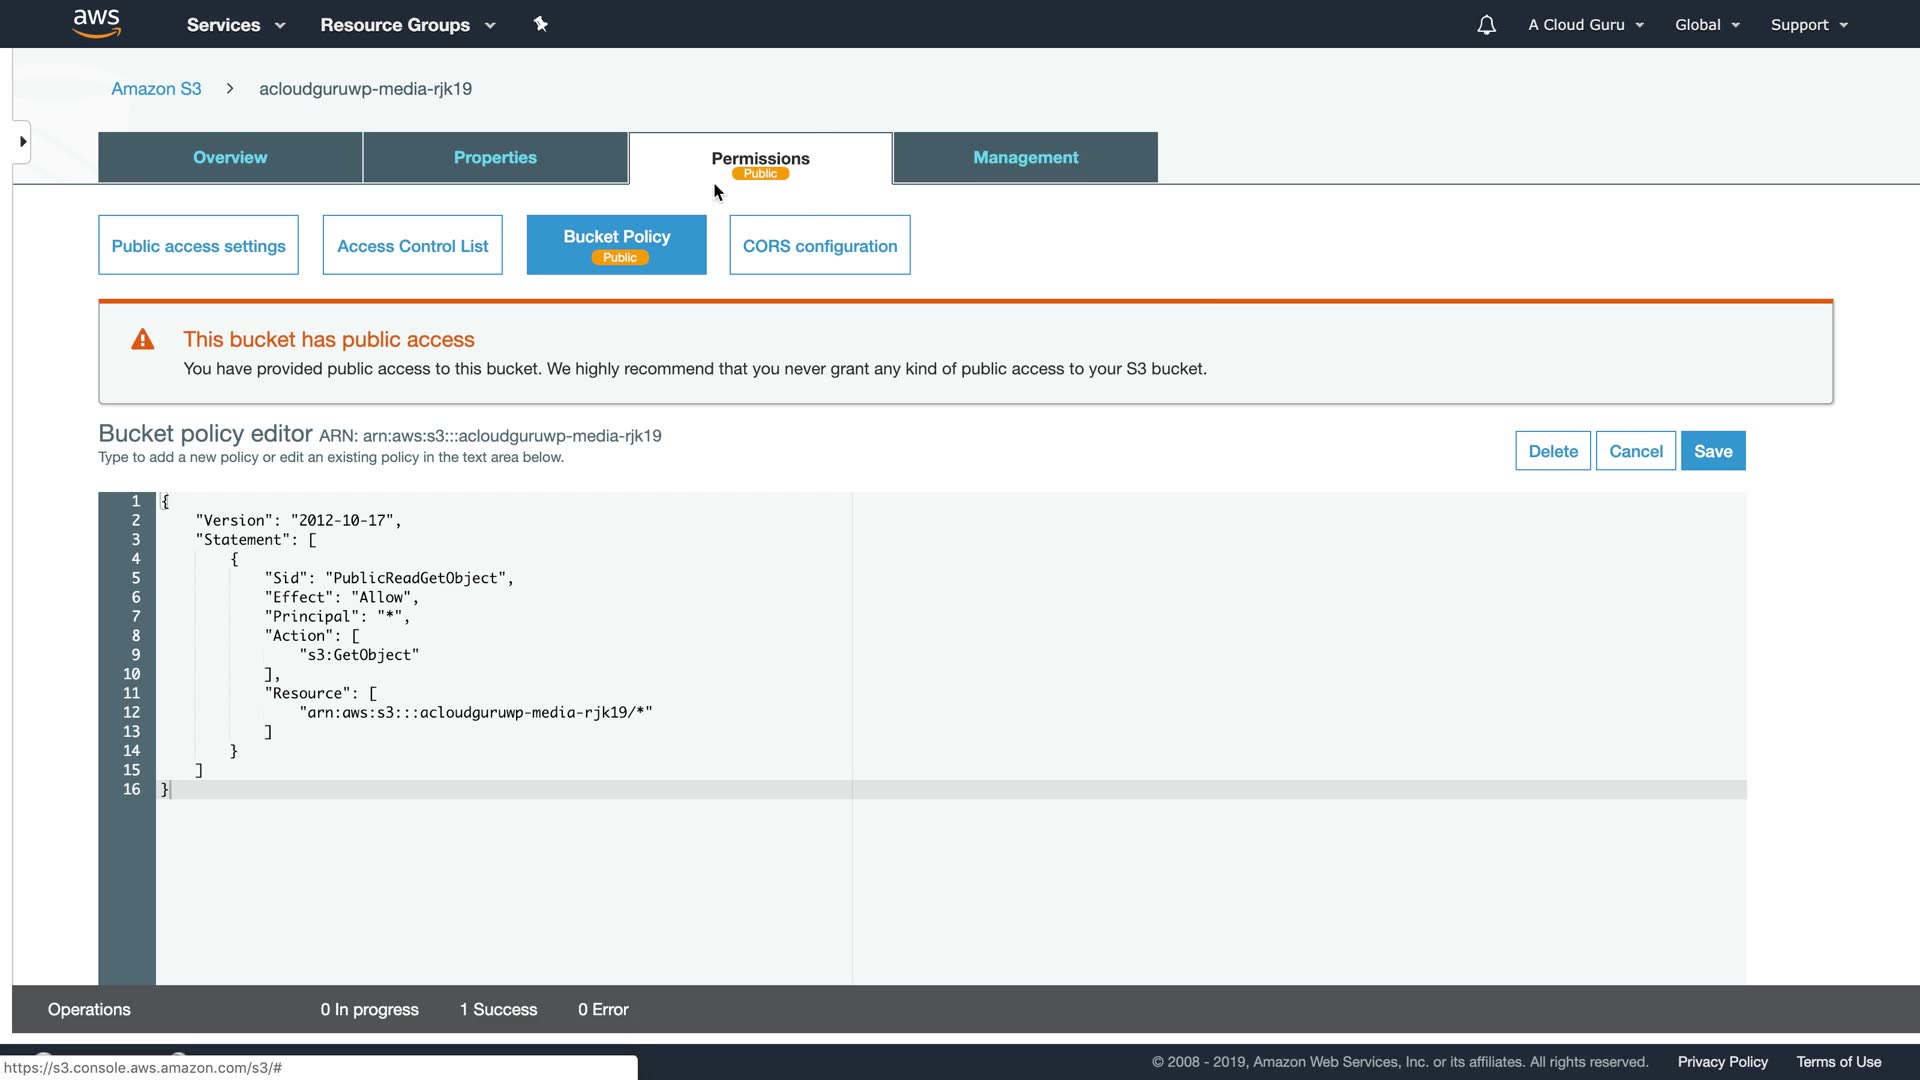
Task: Click the Amazon S3 breadcrumb link
Action: (x=156, y=89)
